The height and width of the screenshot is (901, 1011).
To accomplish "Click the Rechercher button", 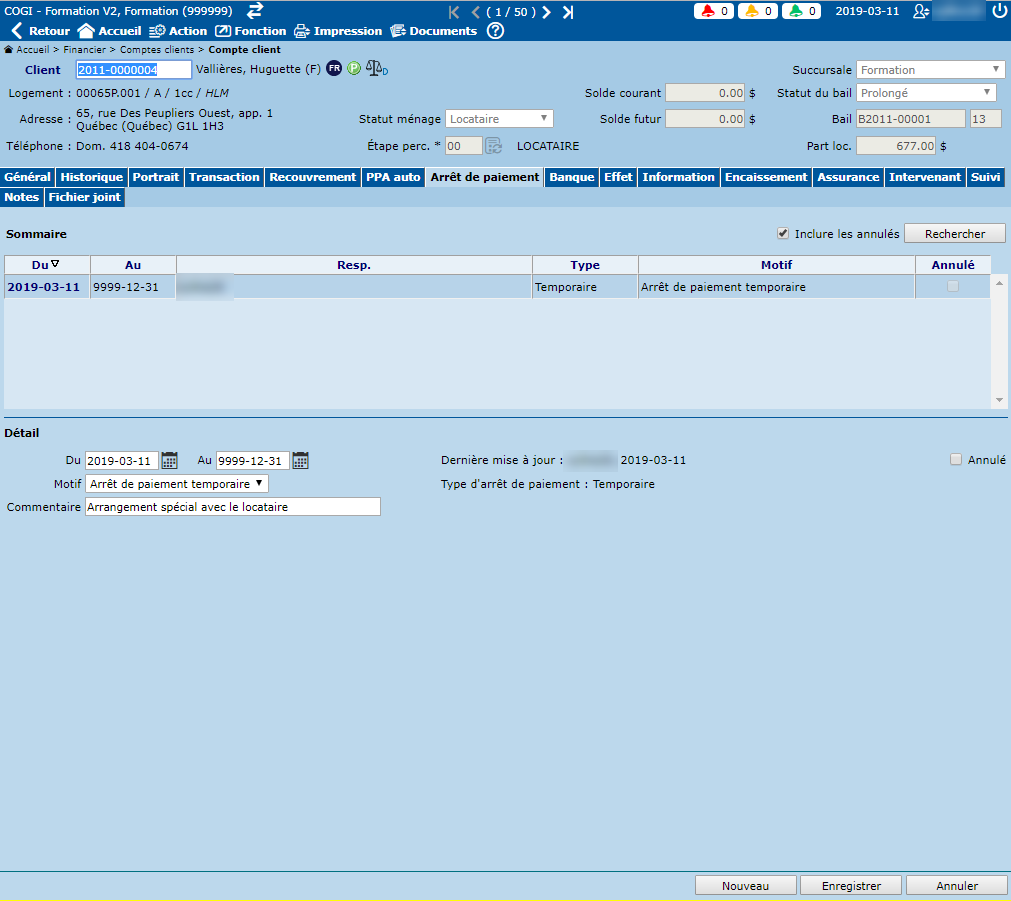I will (954, 234).
